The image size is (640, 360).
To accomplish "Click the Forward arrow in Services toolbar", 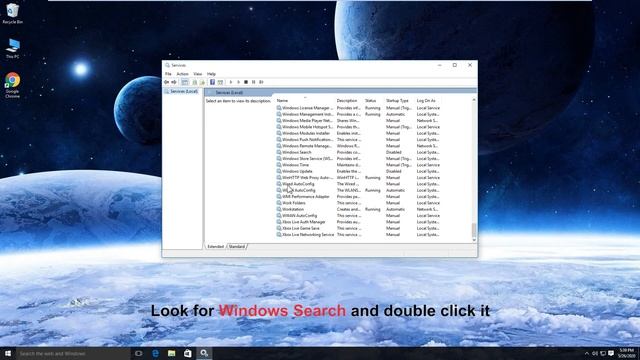I will [174, 82].
